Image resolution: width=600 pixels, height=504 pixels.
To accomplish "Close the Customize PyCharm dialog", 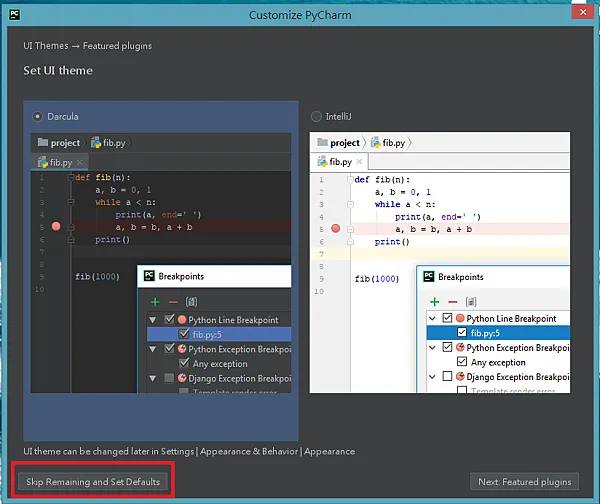I will coord(583,12).
